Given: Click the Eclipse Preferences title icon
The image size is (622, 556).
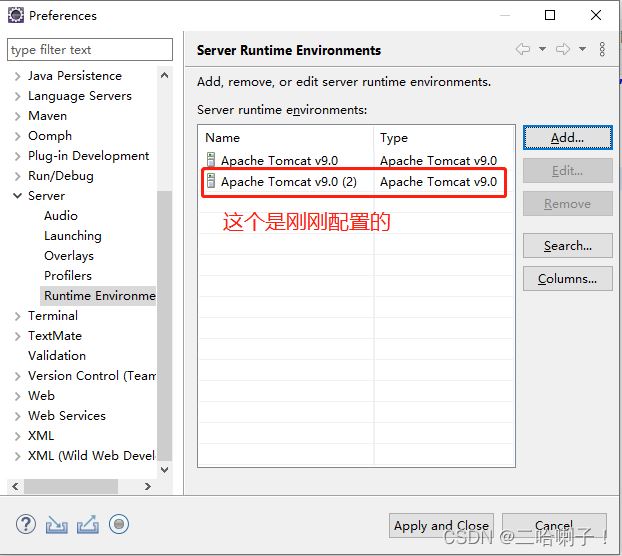Looking at the screenshot, I should pyautogui.click(x=16, y=15).
